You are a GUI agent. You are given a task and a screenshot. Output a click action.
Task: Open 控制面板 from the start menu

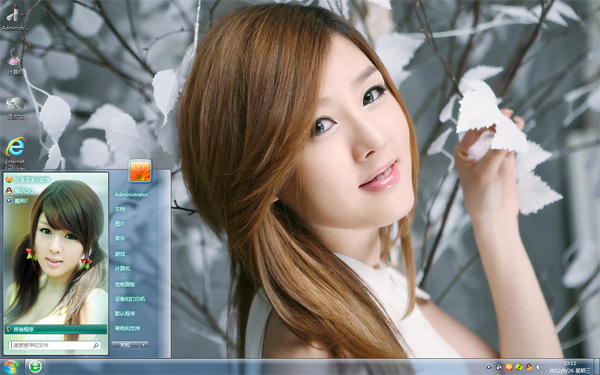tap(125, 284)
